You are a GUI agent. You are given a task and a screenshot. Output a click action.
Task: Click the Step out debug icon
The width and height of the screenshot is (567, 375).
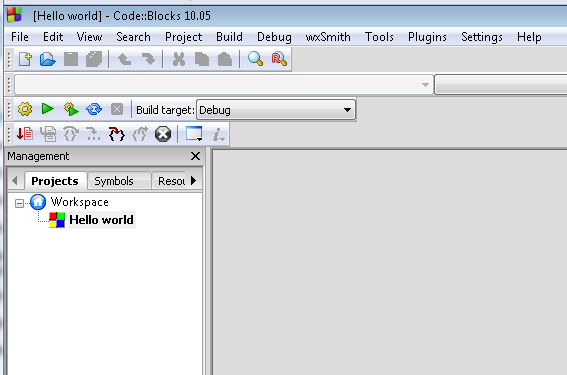point(140,134)
